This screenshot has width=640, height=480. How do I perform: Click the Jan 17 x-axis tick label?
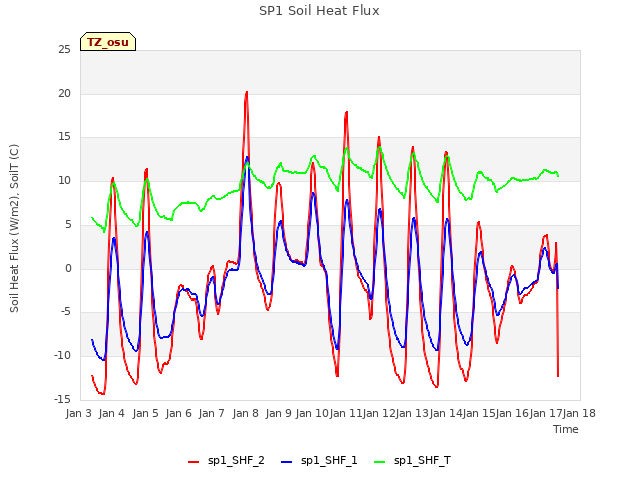546,413
